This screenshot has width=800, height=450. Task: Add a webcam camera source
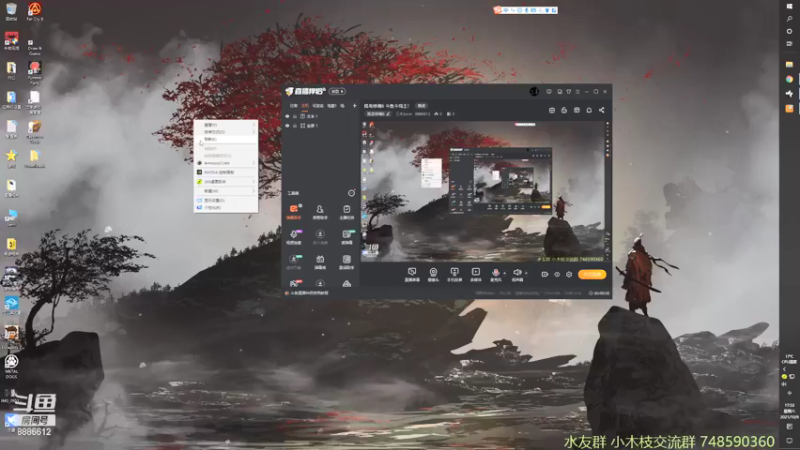(433, 274)
